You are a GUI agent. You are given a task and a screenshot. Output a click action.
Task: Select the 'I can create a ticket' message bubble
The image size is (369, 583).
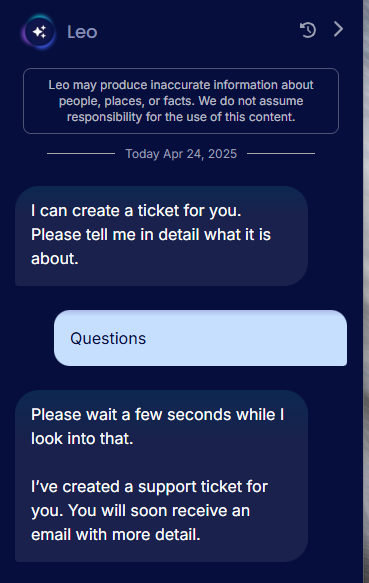[161, 236]
